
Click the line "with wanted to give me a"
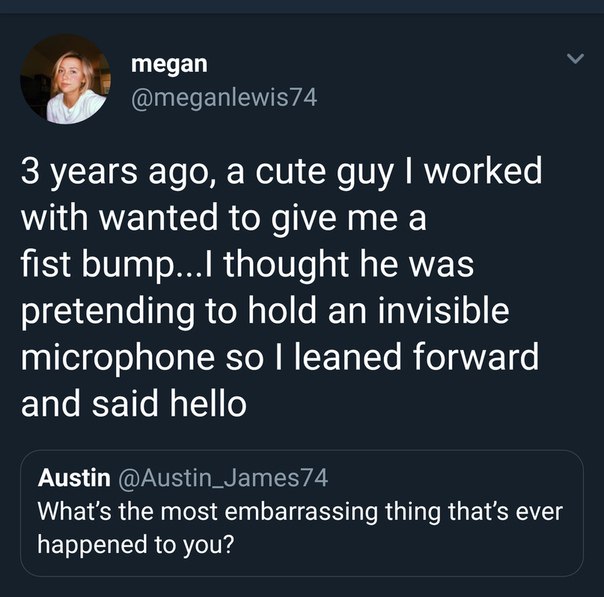coord(223,219)
